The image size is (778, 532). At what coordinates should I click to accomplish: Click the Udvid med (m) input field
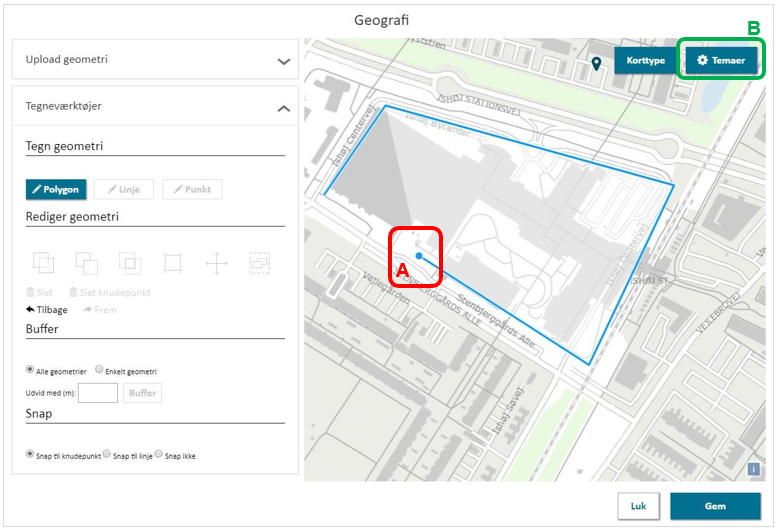pyautogui.click(x=98, y=393)
